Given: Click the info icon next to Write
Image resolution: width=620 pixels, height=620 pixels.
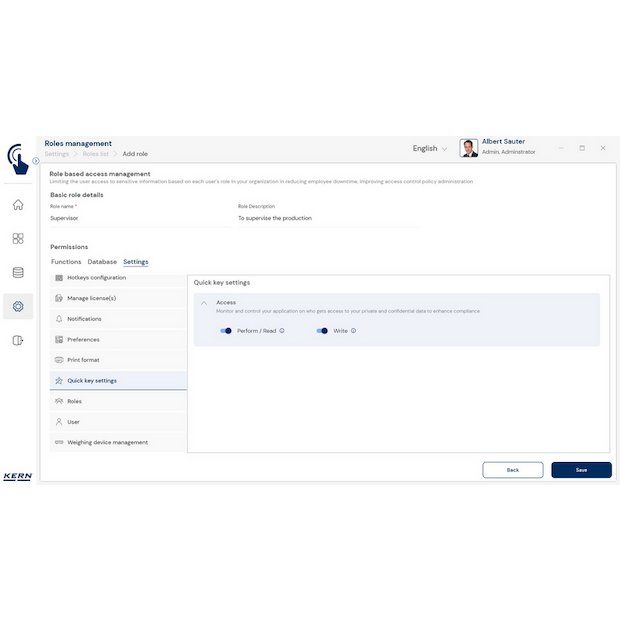Looking at the screenshot, I should [x=353, y=330].
